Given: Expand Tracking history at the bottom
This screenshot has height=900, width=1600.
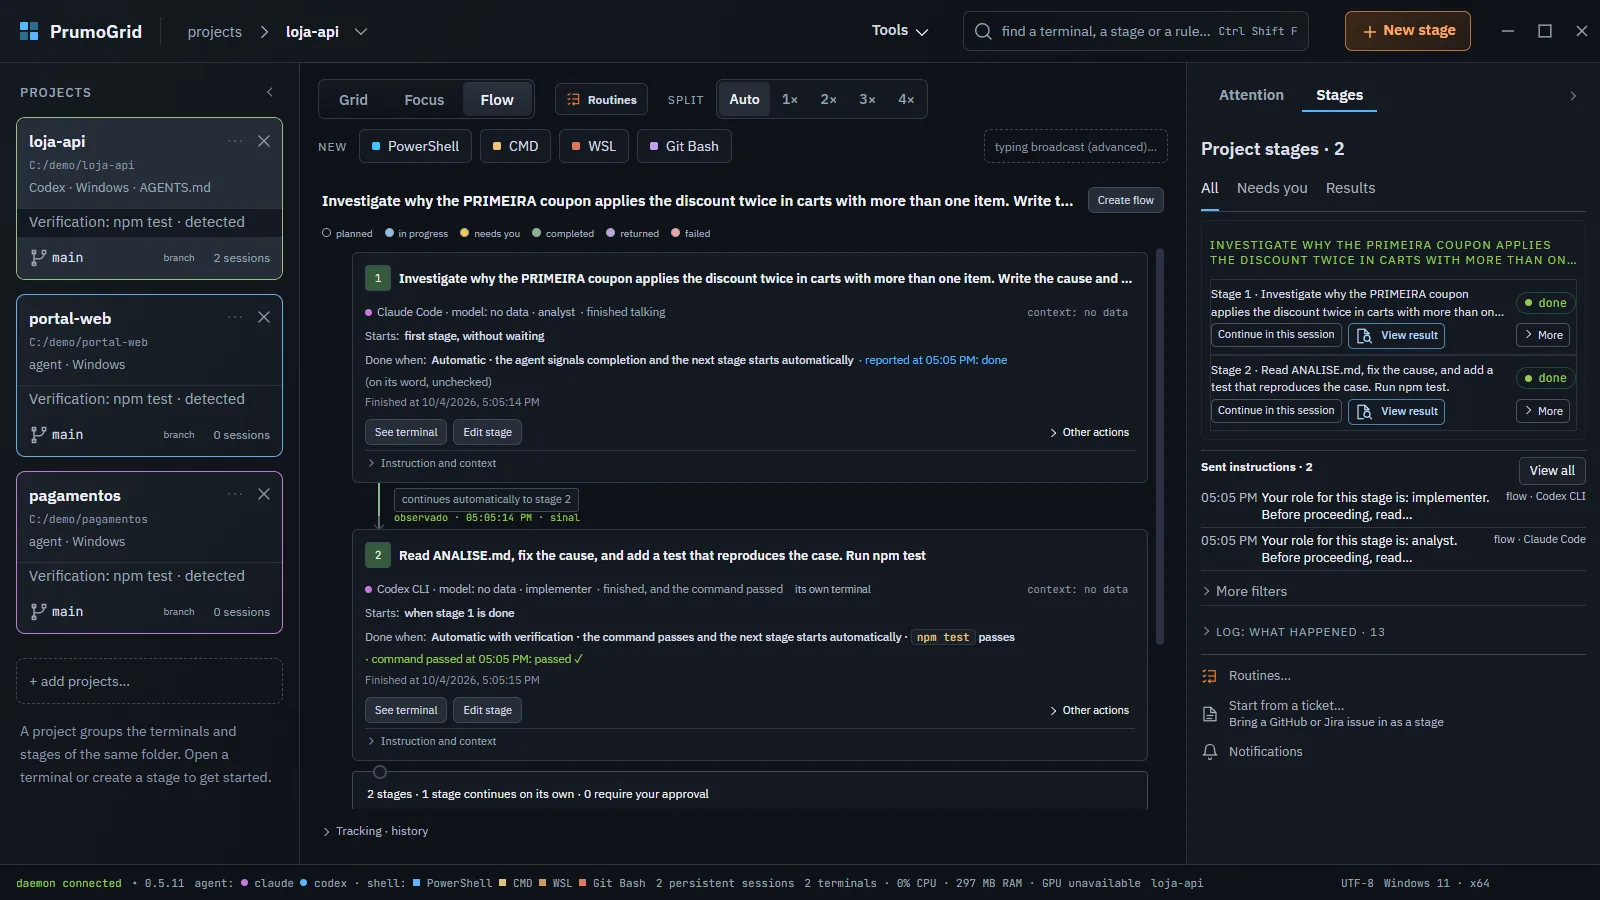Looking at the screenshot, I should pyautogui.click(x=375, y=831).
